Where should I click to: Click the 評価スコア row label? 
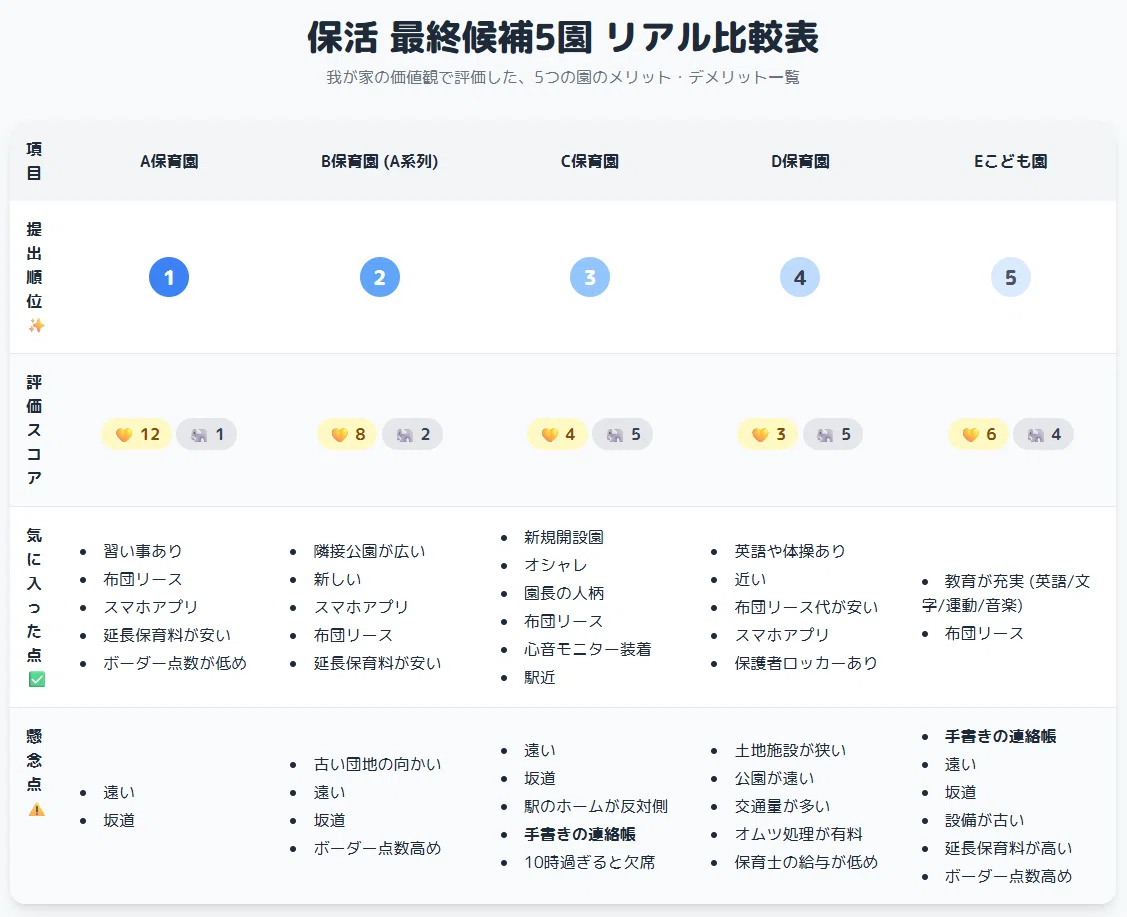[x=34, y=430]
